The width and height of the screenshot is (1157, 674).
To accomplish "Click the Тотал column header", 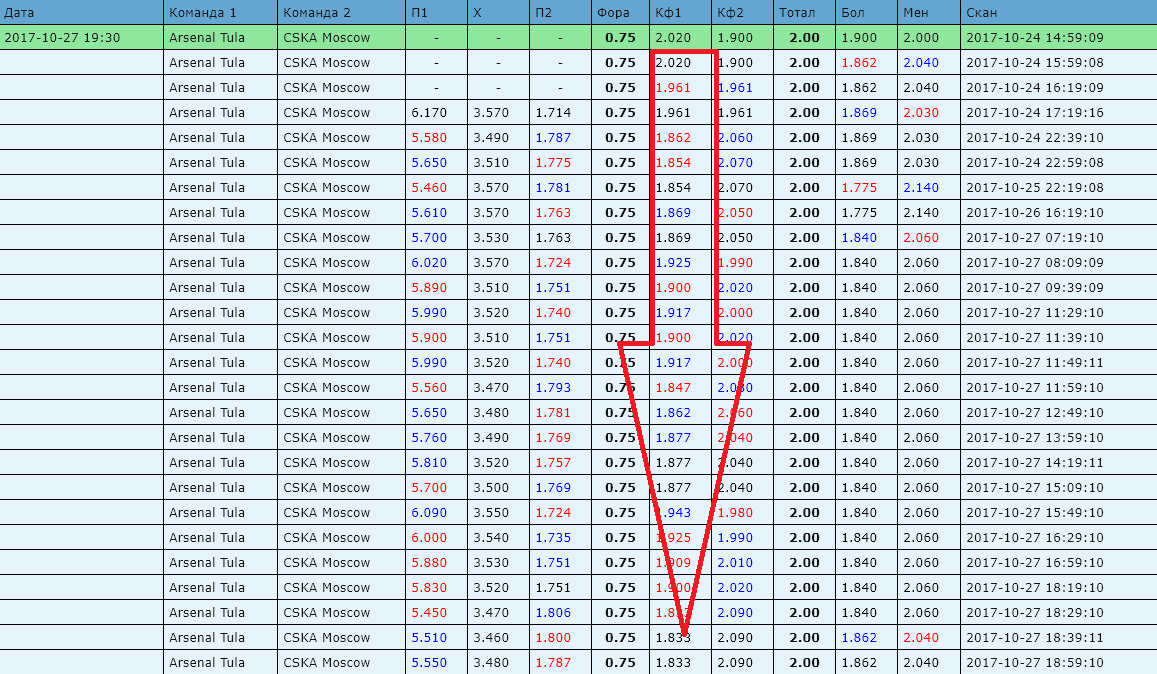I will (x=797, y=13).
